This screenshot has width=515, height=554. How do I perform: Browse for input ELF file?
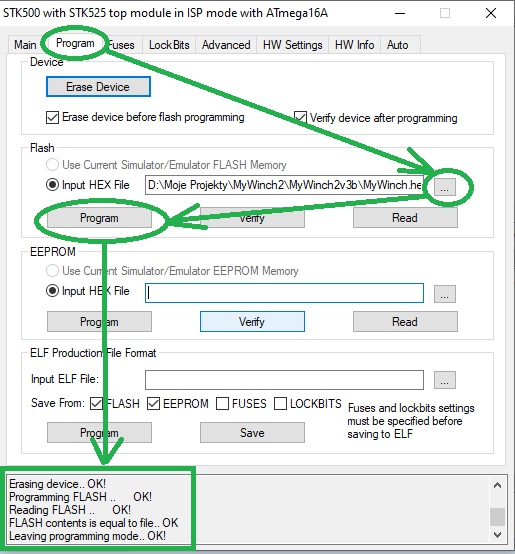[x=445, y=380]
